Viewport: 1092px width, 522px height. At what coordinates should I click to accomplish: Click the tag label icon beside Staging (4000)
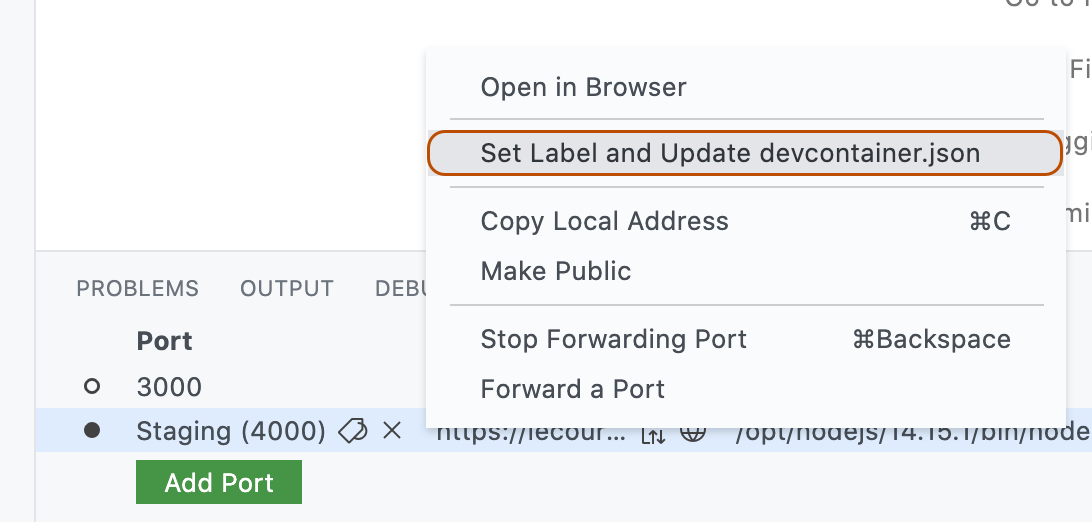[352, 432]
